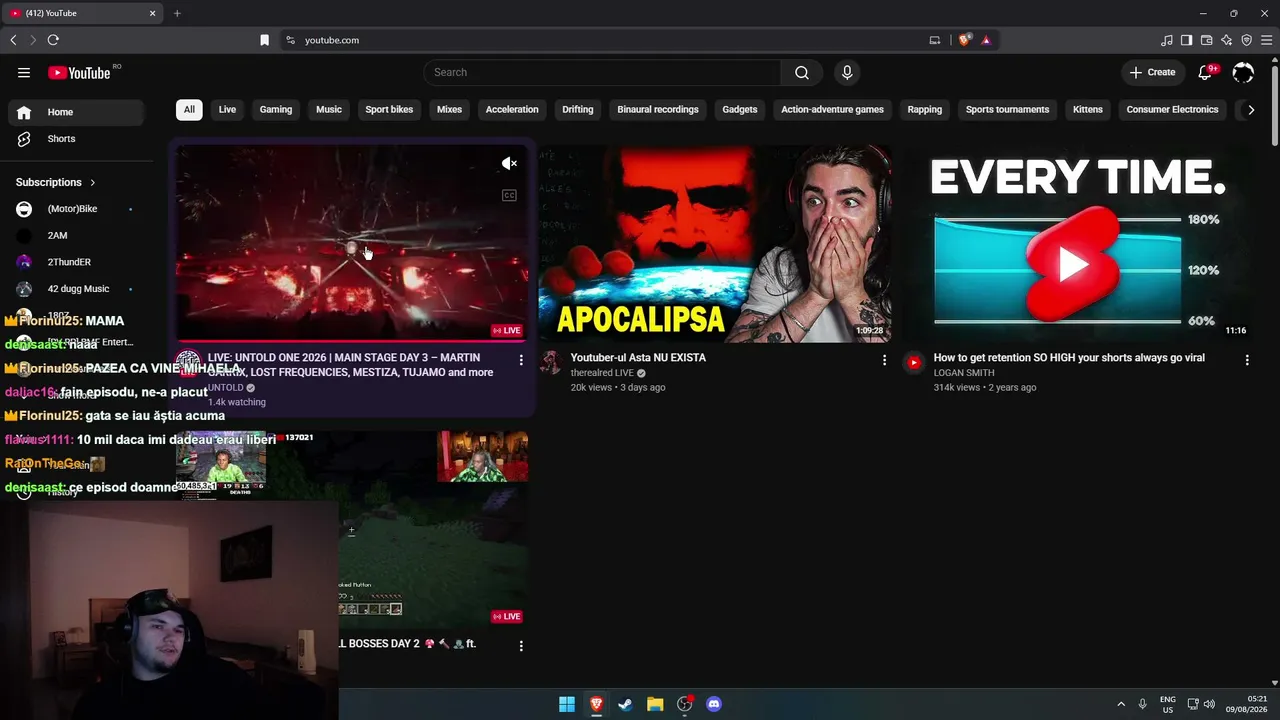Select the Mixes chip
Viewport: 1280px width, 720px height.
coord(450,109)
